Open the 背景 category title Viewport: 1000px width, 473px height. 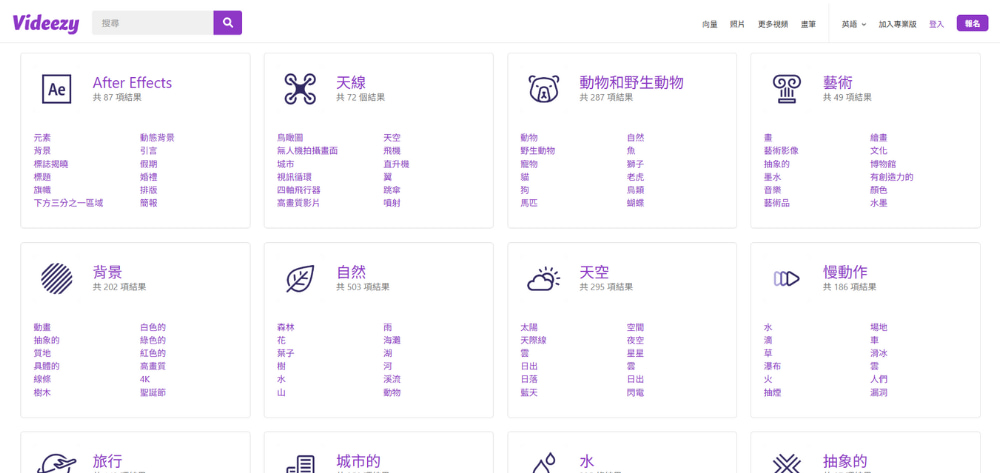(107, 272)
